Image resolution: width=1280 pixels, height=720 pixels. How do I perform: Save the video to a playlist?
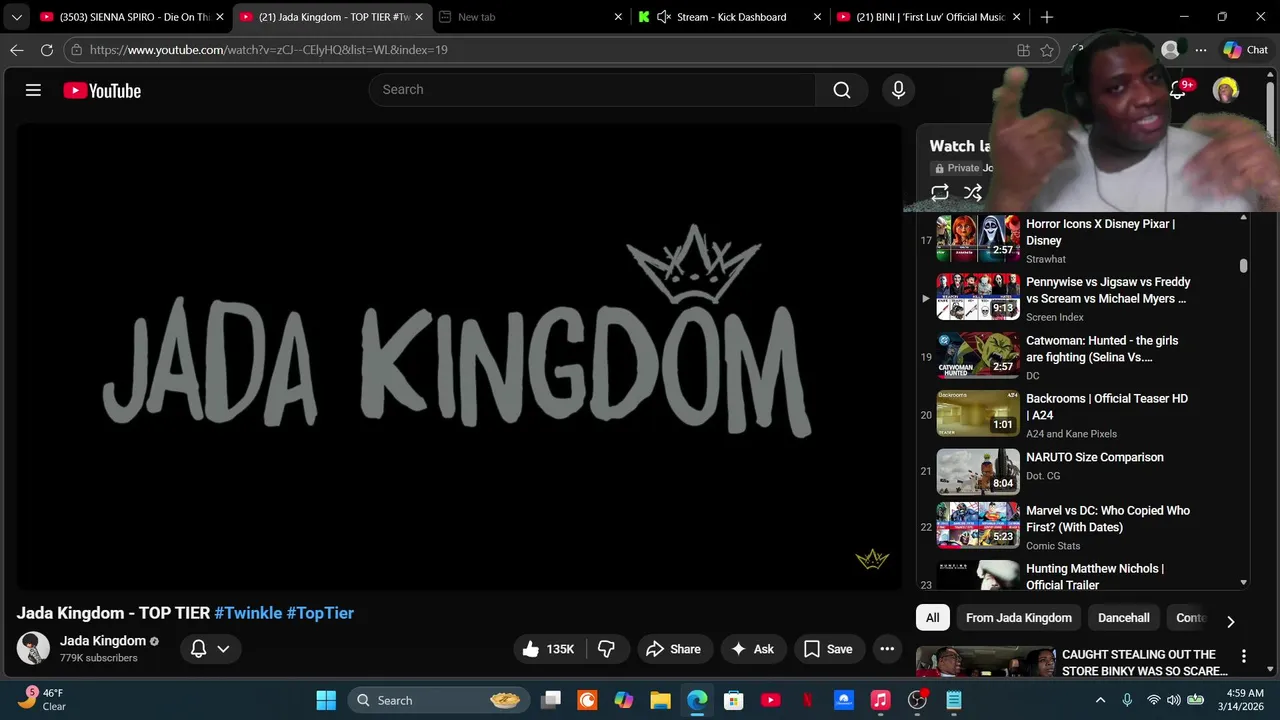(x=828, y=649)
